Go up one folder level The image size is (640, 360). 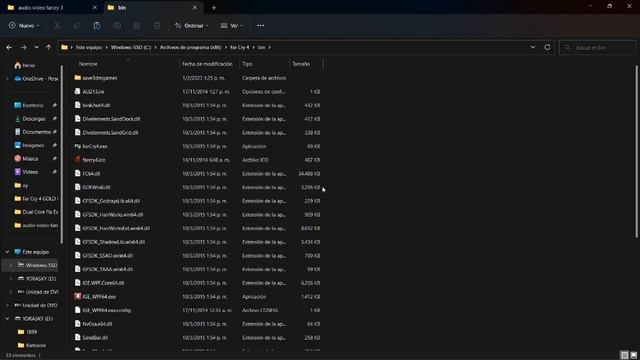[49, 47]
